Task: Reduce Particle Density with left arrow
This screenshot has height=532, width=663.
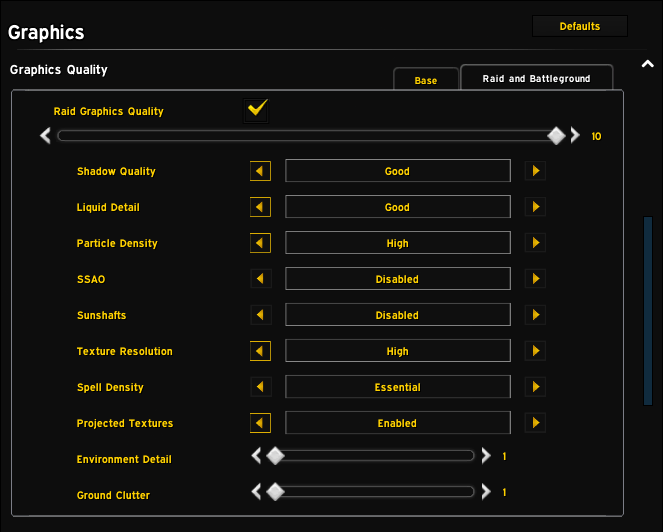Action: [260, 243]
